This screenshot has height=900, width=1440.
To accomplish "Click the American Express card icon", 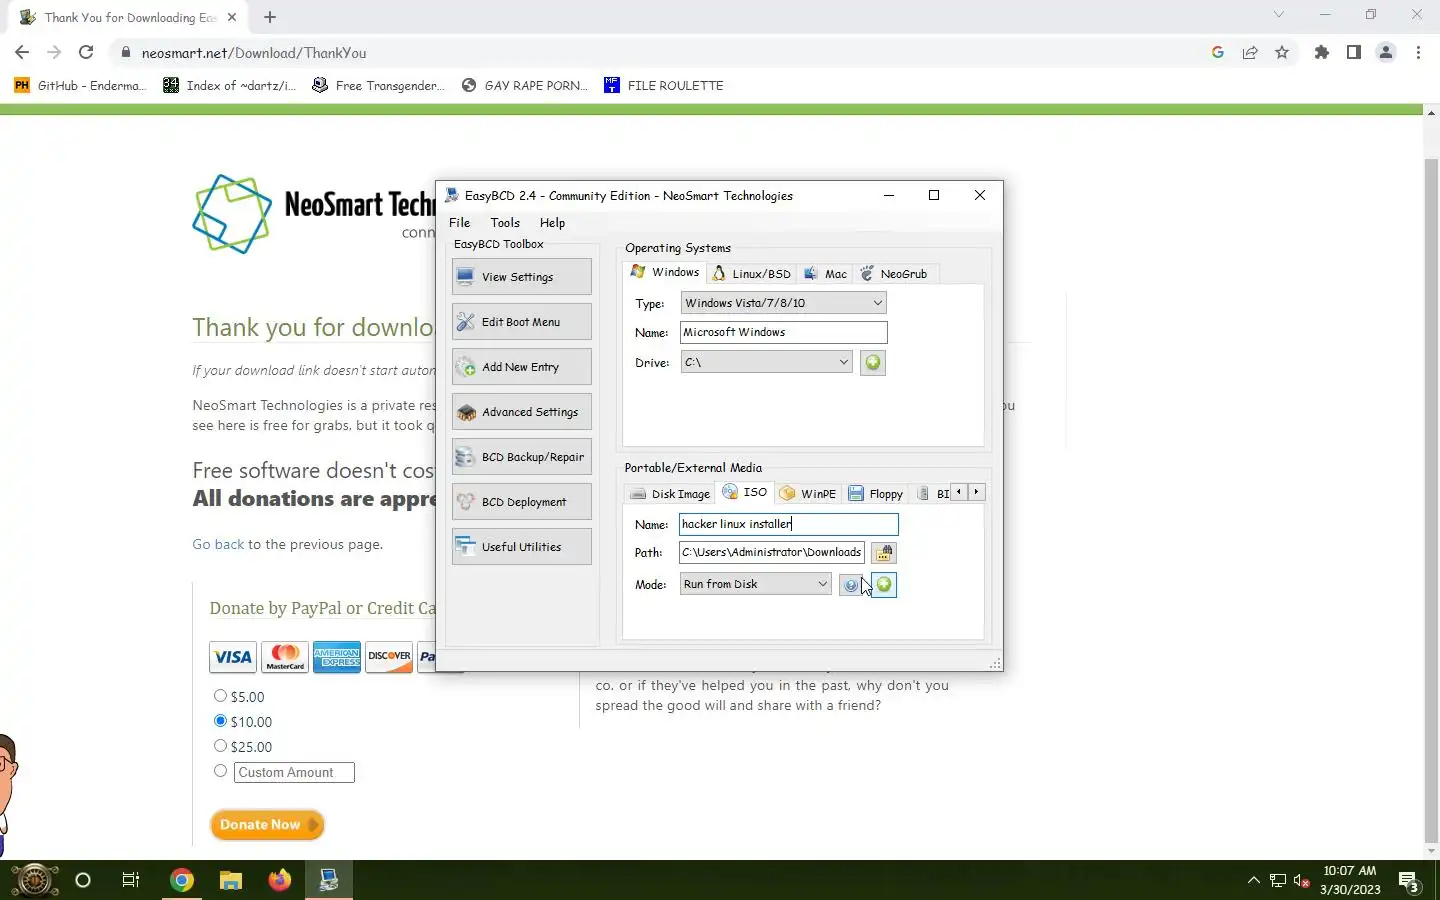I will coord(337,657).
